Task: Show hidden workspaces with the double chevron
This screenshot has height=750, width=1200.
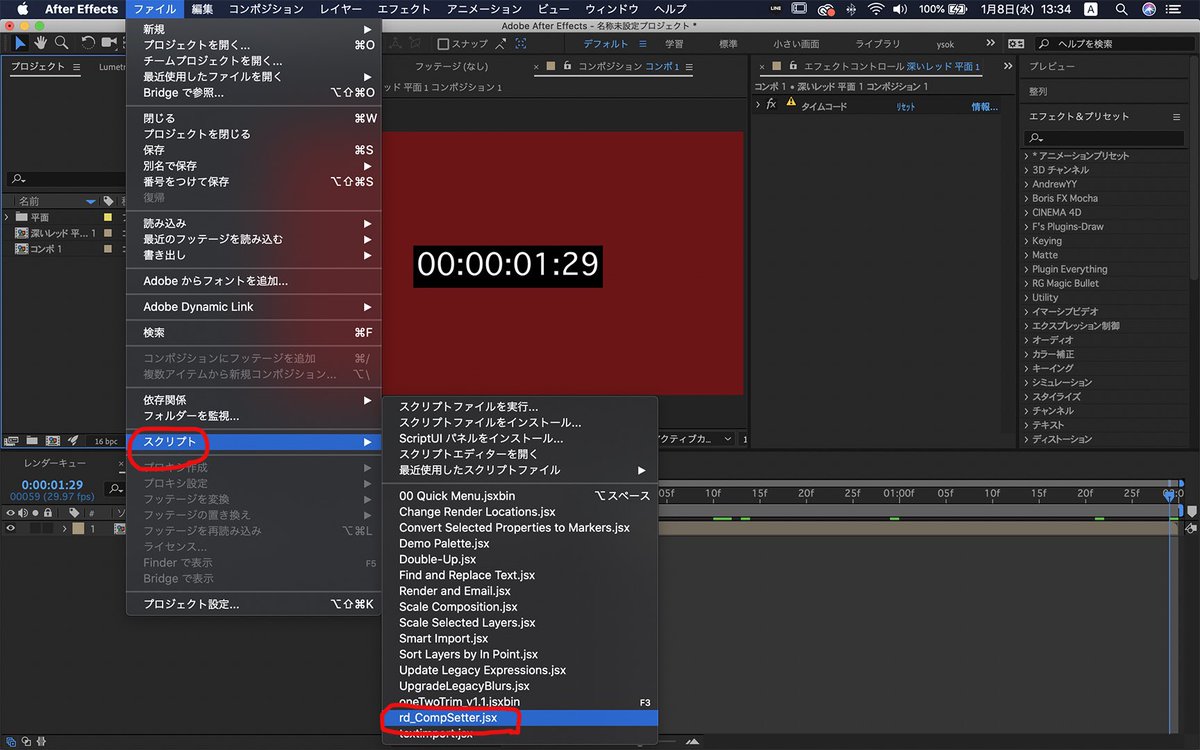Action: click(991, 43)
